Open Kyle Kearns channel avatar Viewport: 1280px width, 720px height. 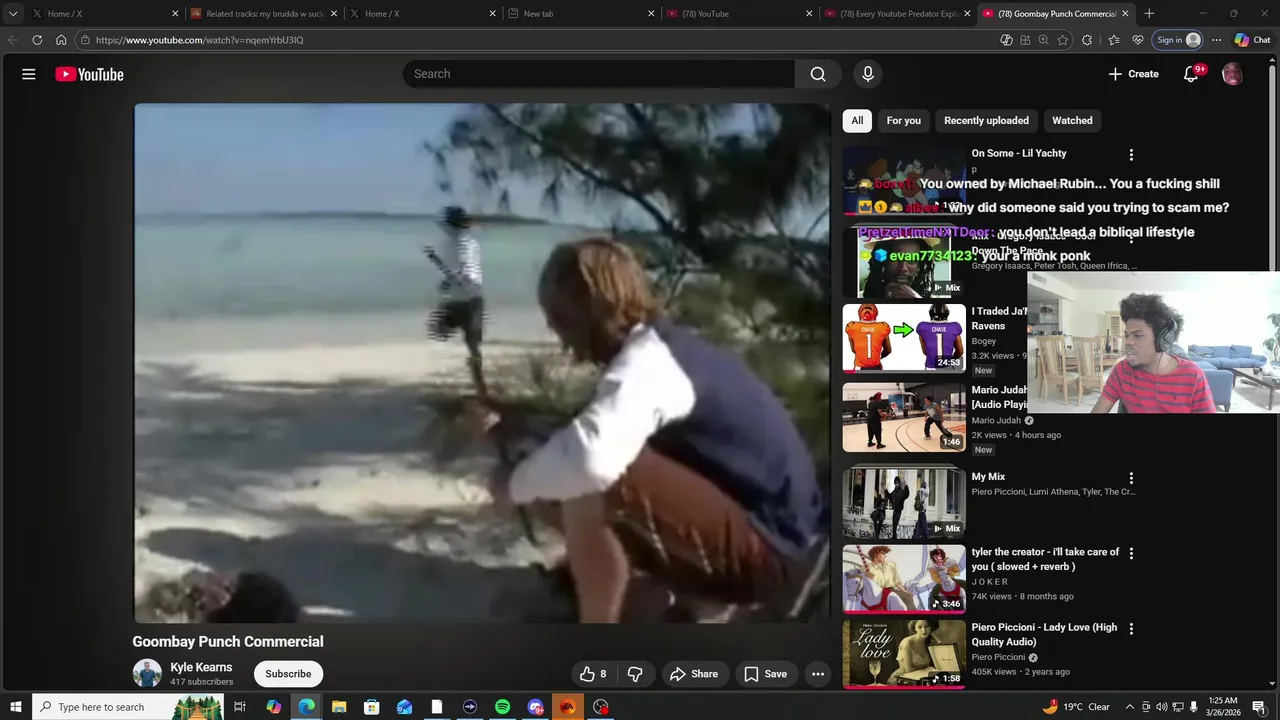[147, 673]
